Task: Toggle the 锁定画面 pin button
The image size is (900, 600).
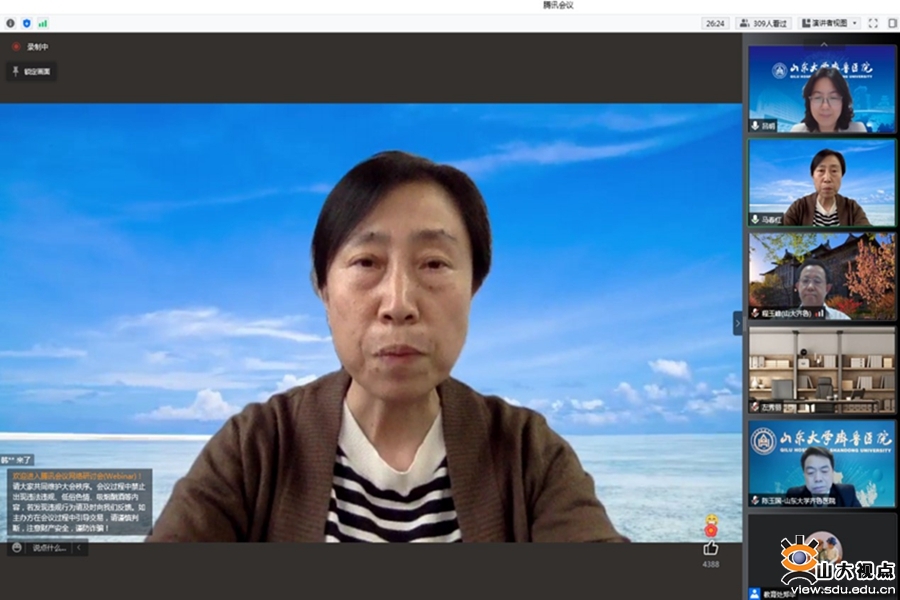Action: [31, 72]
